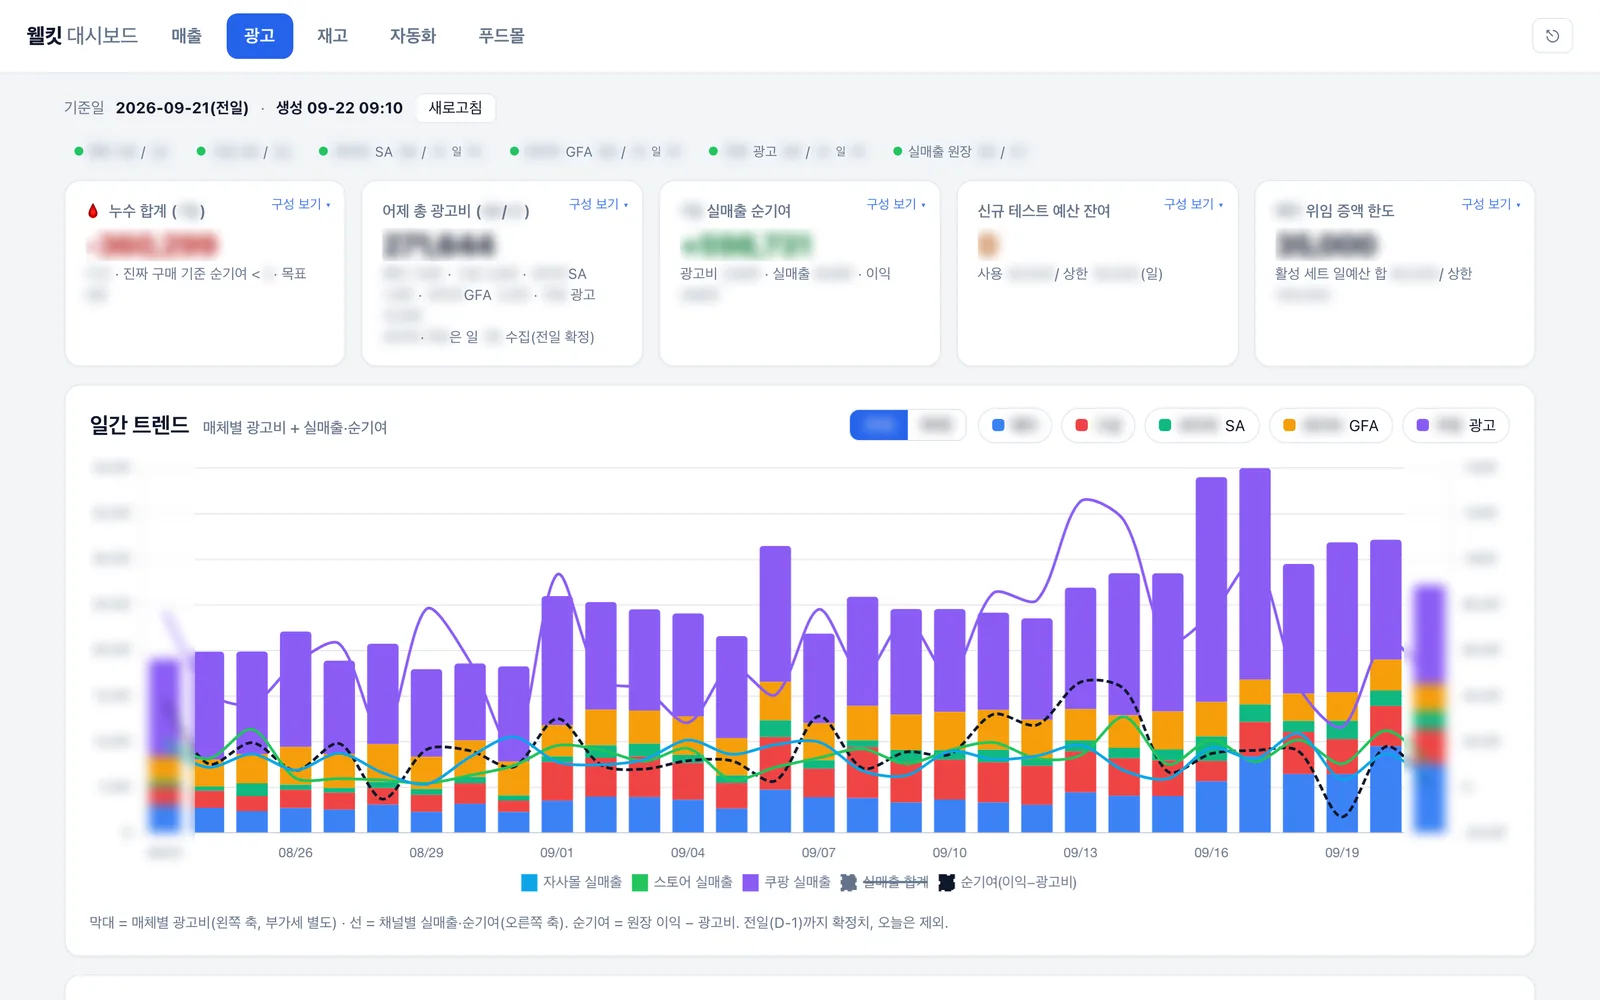
Task: Toggle the orange GFA series chip
Action: [x=1331, y=425]
